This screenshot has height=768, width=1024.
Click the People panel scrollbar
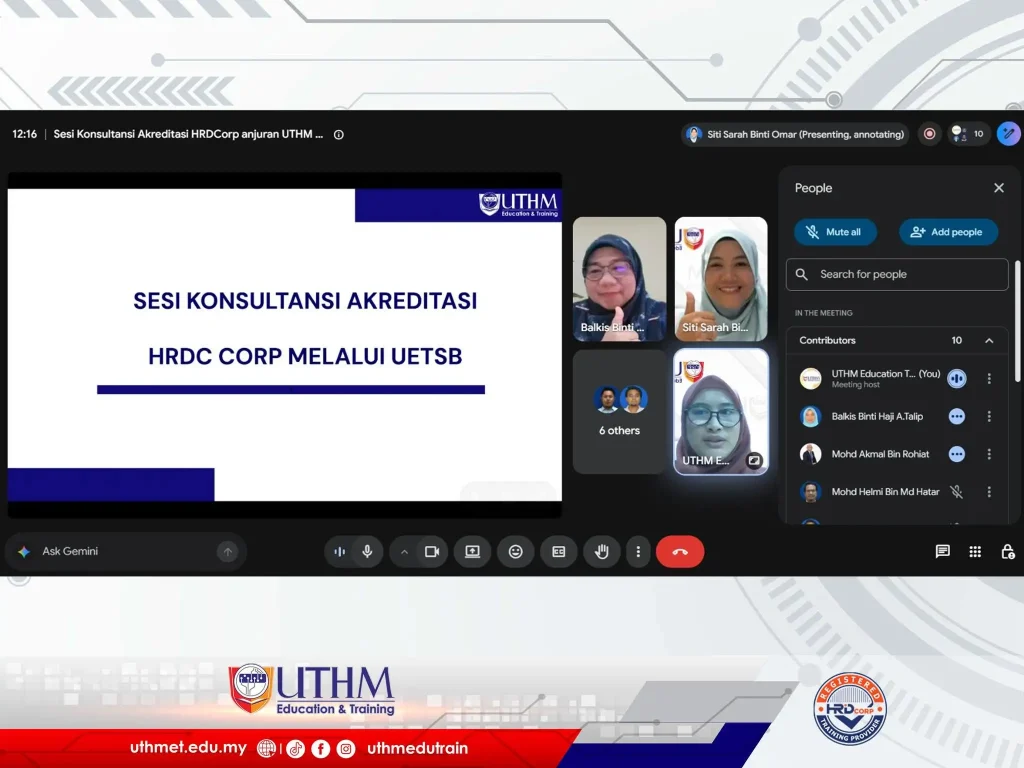(x=1017, y=321)
